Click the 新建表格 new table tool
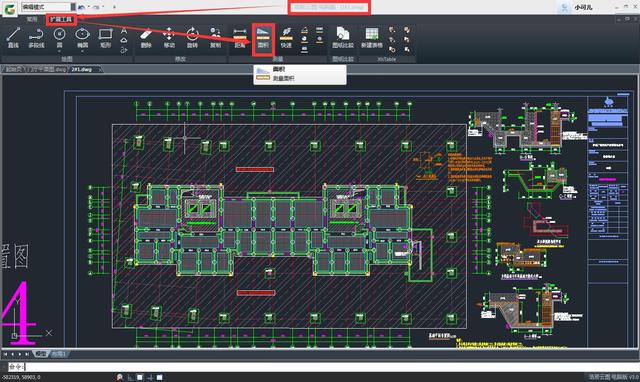 point(371,38)
